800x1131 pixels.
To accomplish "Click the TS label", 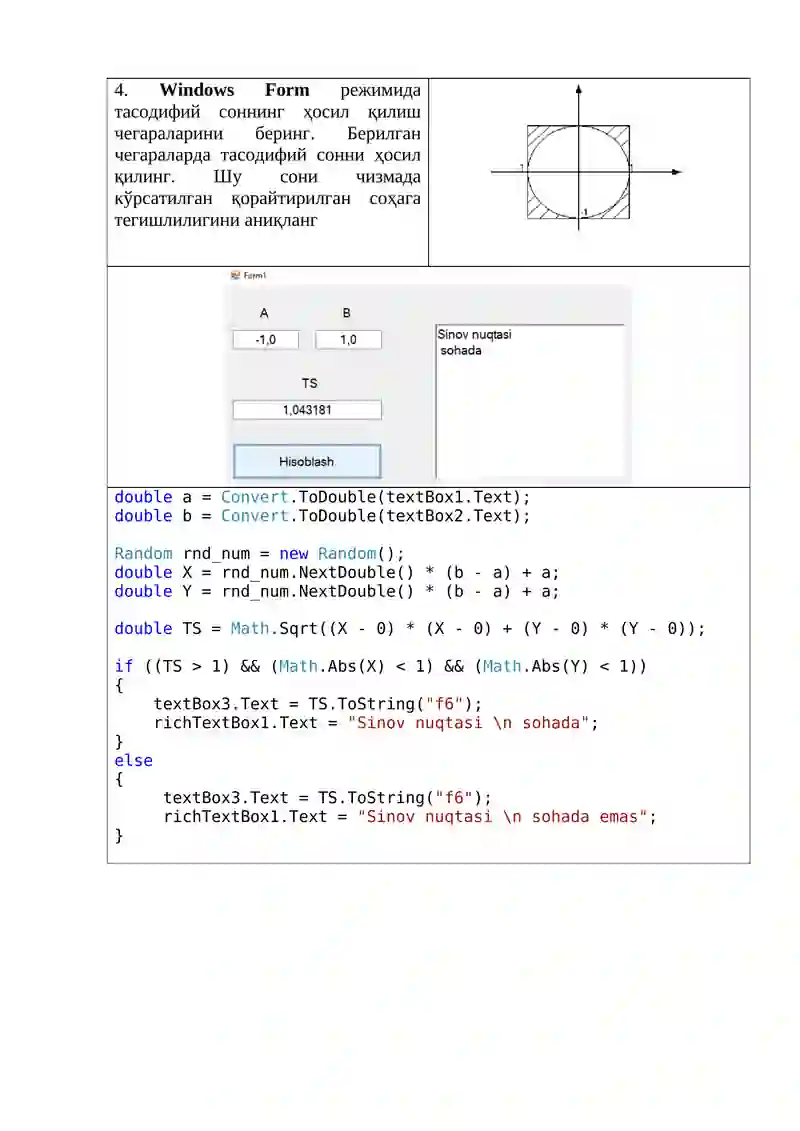I will (309, 383).
